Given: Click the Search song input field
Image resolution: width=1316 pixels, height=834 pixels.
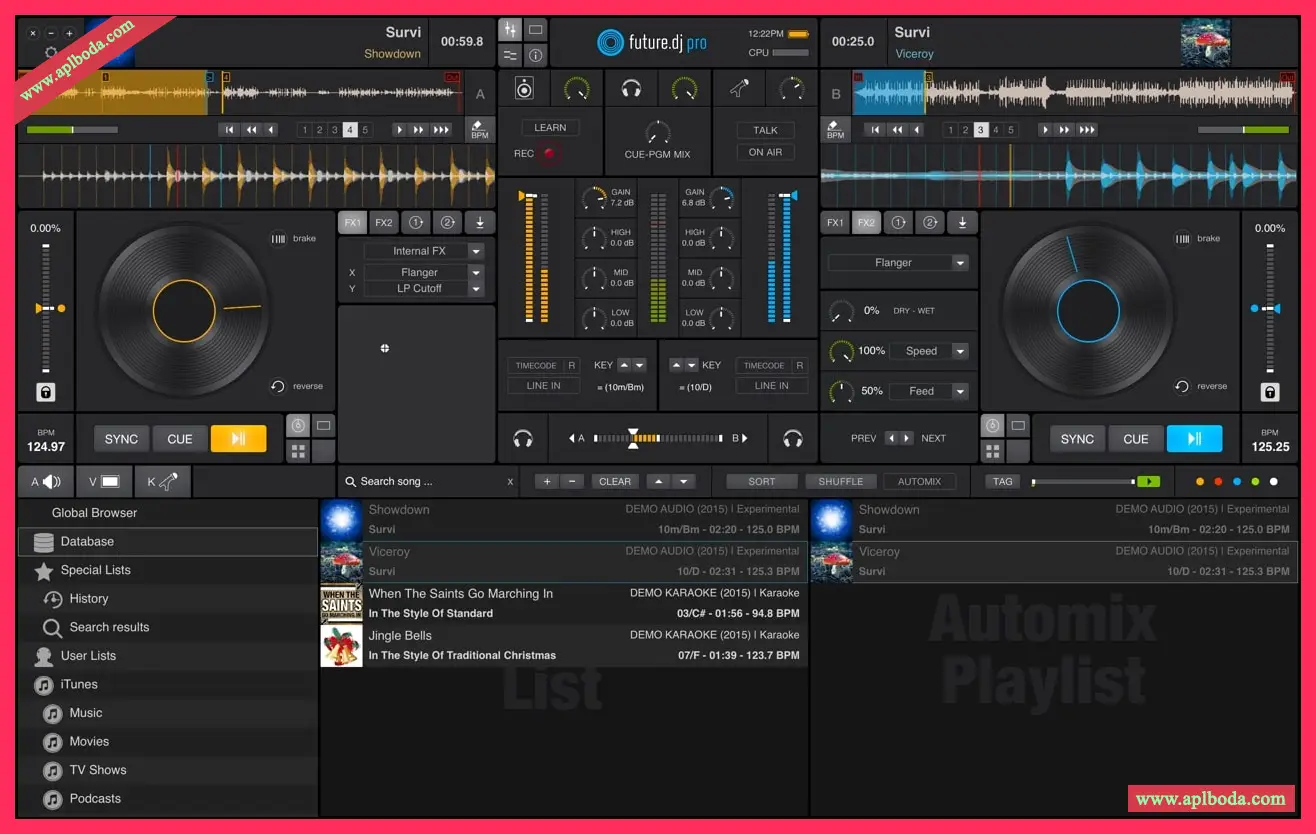Looking at the screenshot, I should coord(425,481).
